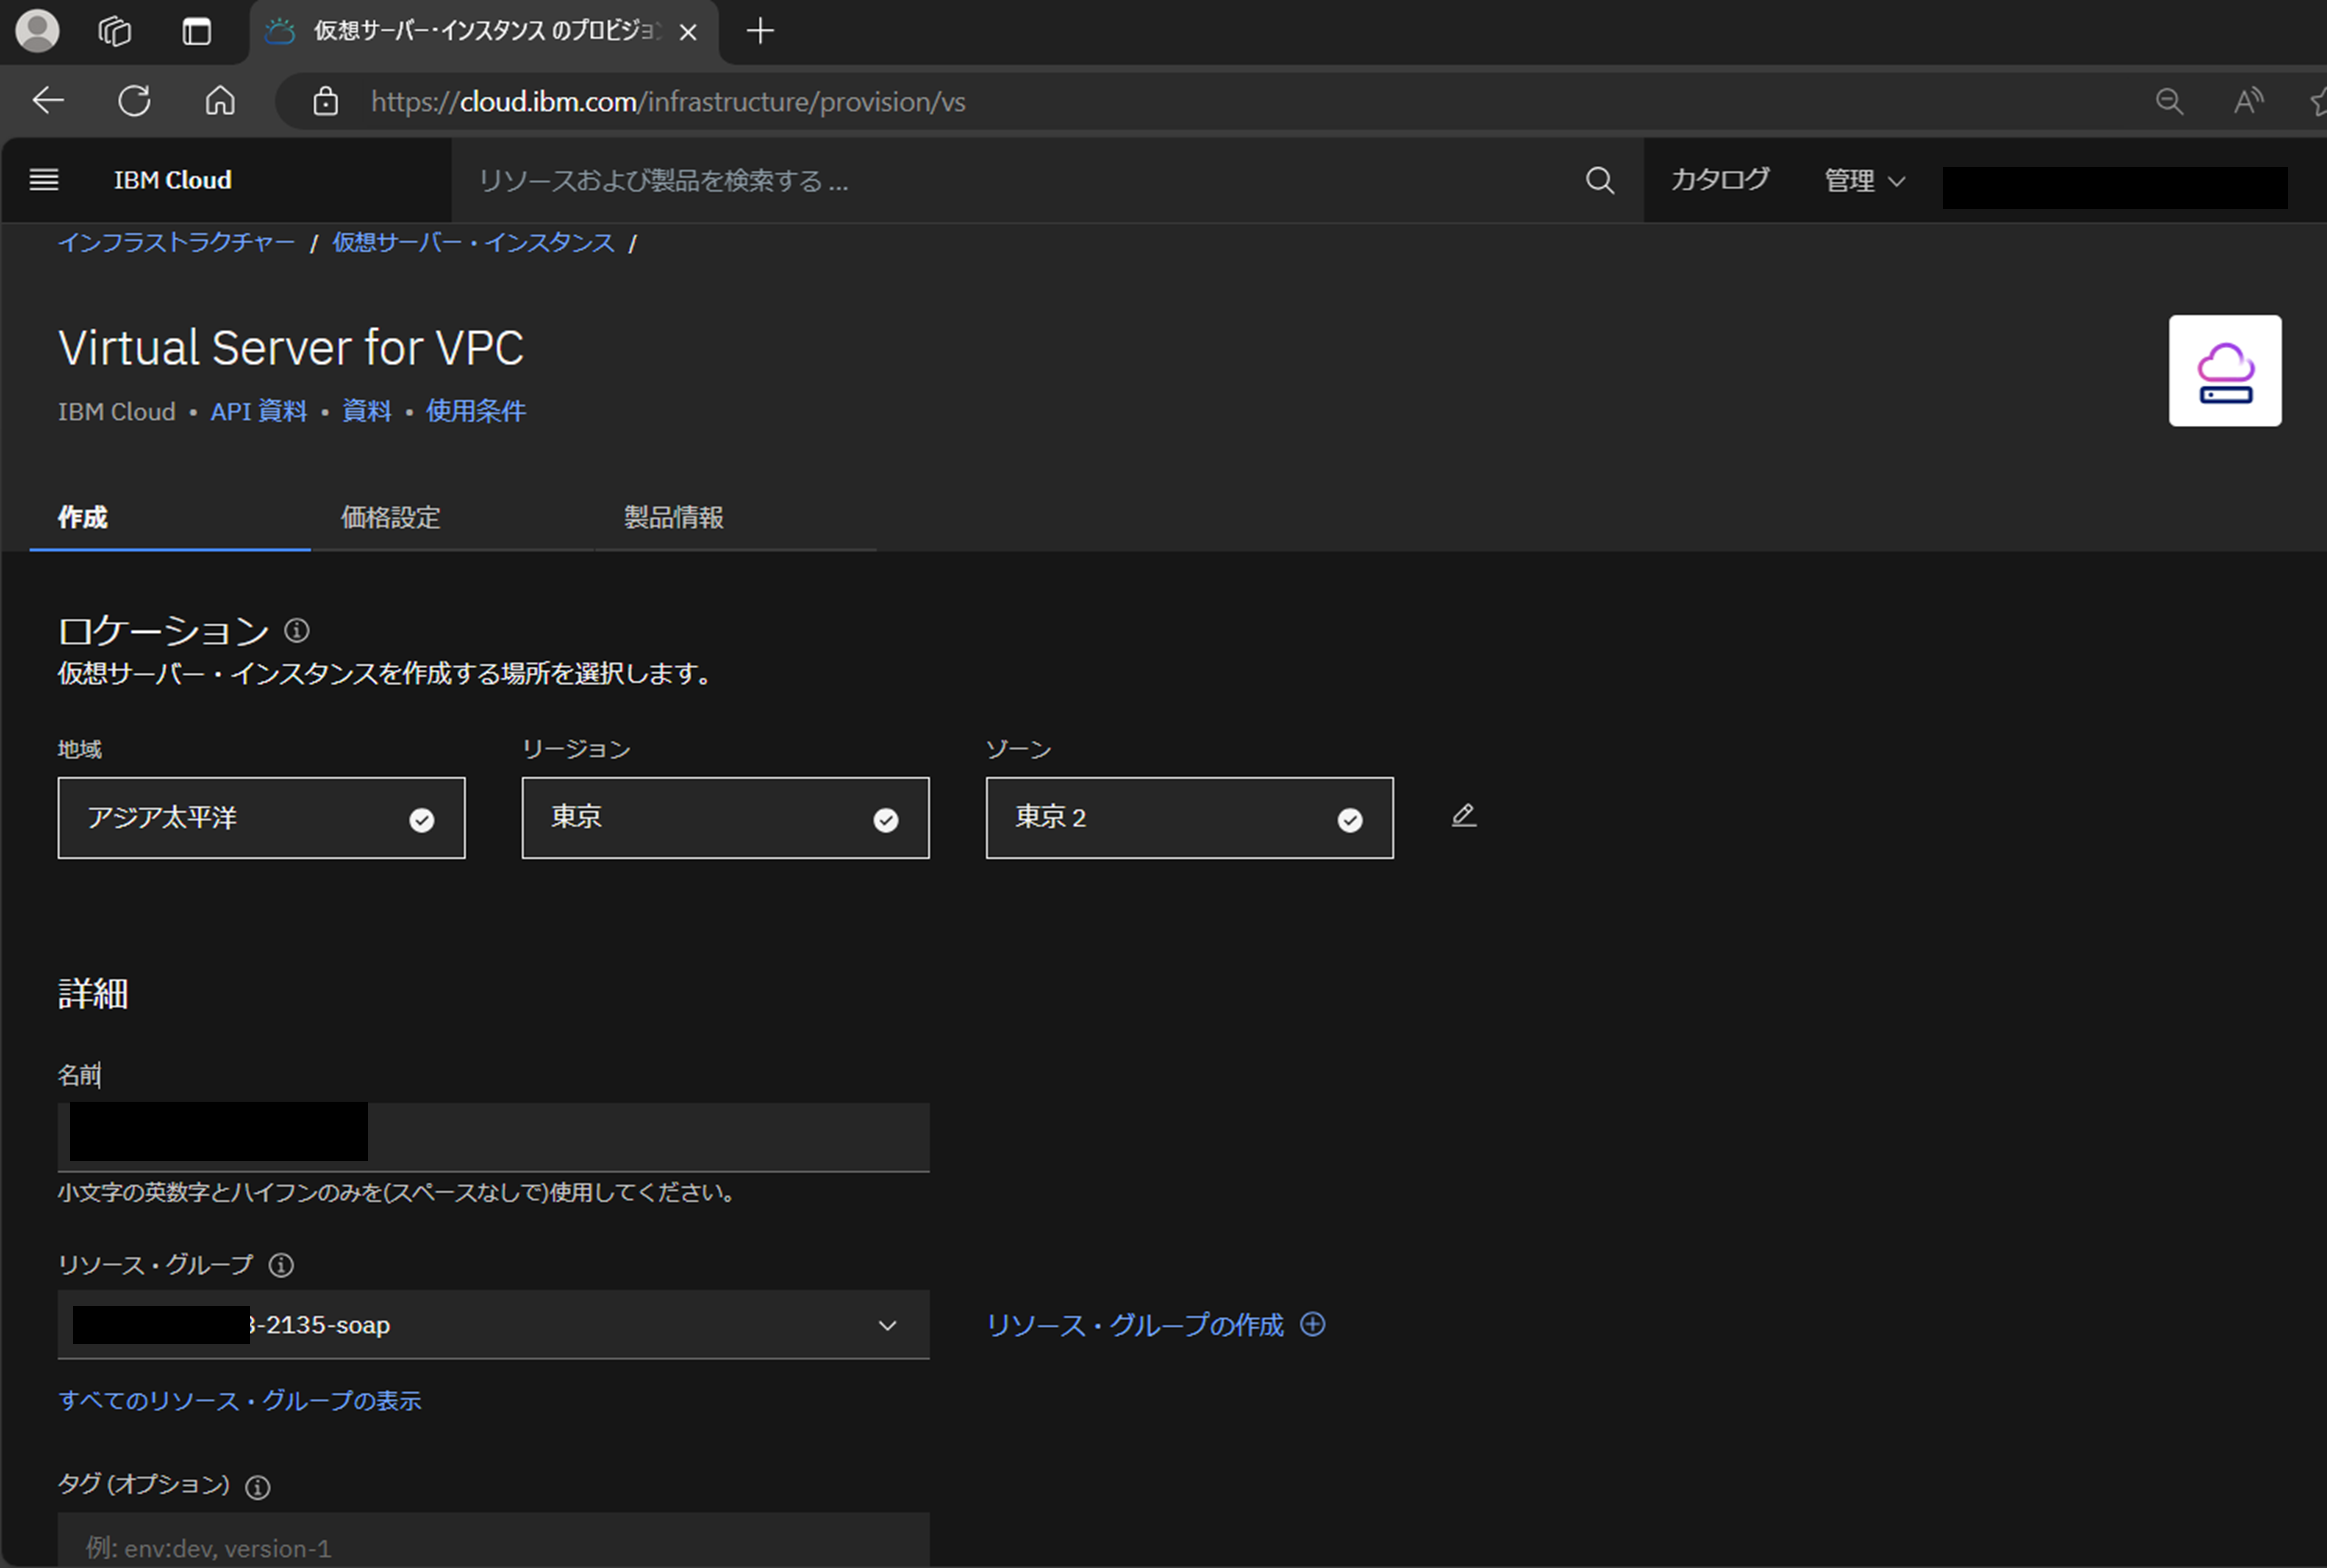Image resolution: width=2327 pixels, height=1568 pixels.
Task: Expand the resource group dropdown
Action: coord(494,1325)
